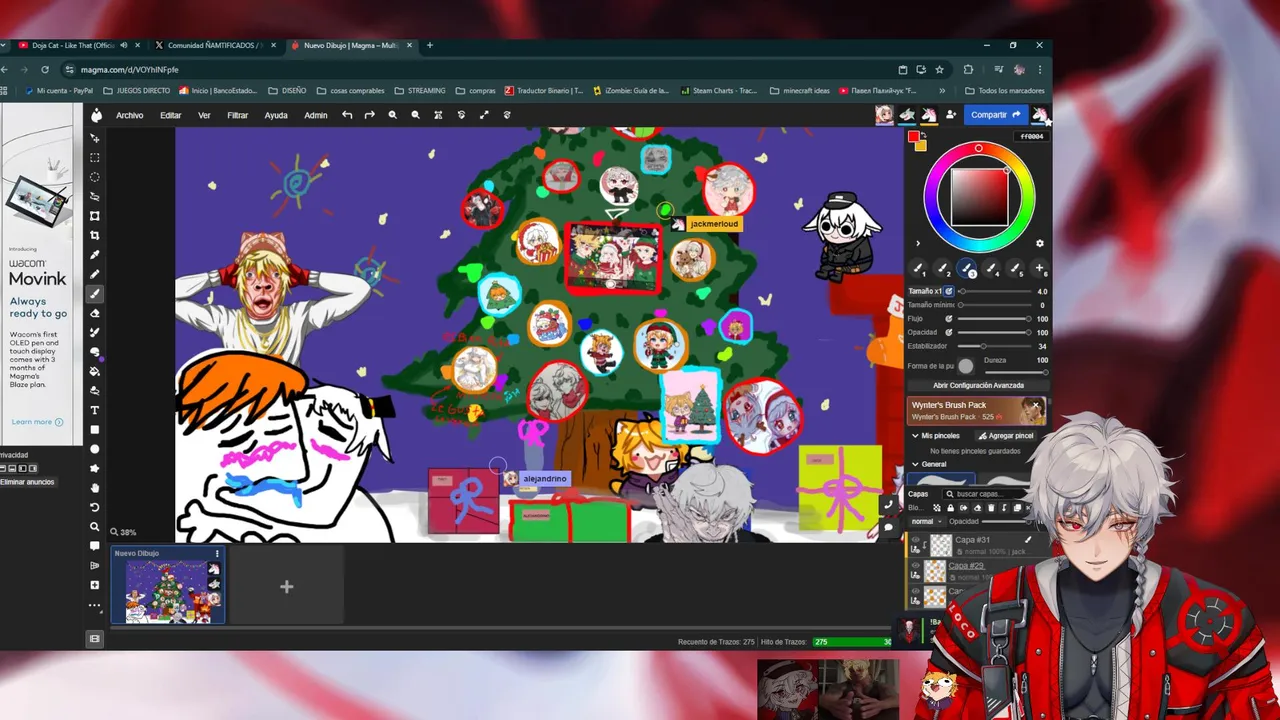Click Eliminar anuncios link

[x=27, y=482]
